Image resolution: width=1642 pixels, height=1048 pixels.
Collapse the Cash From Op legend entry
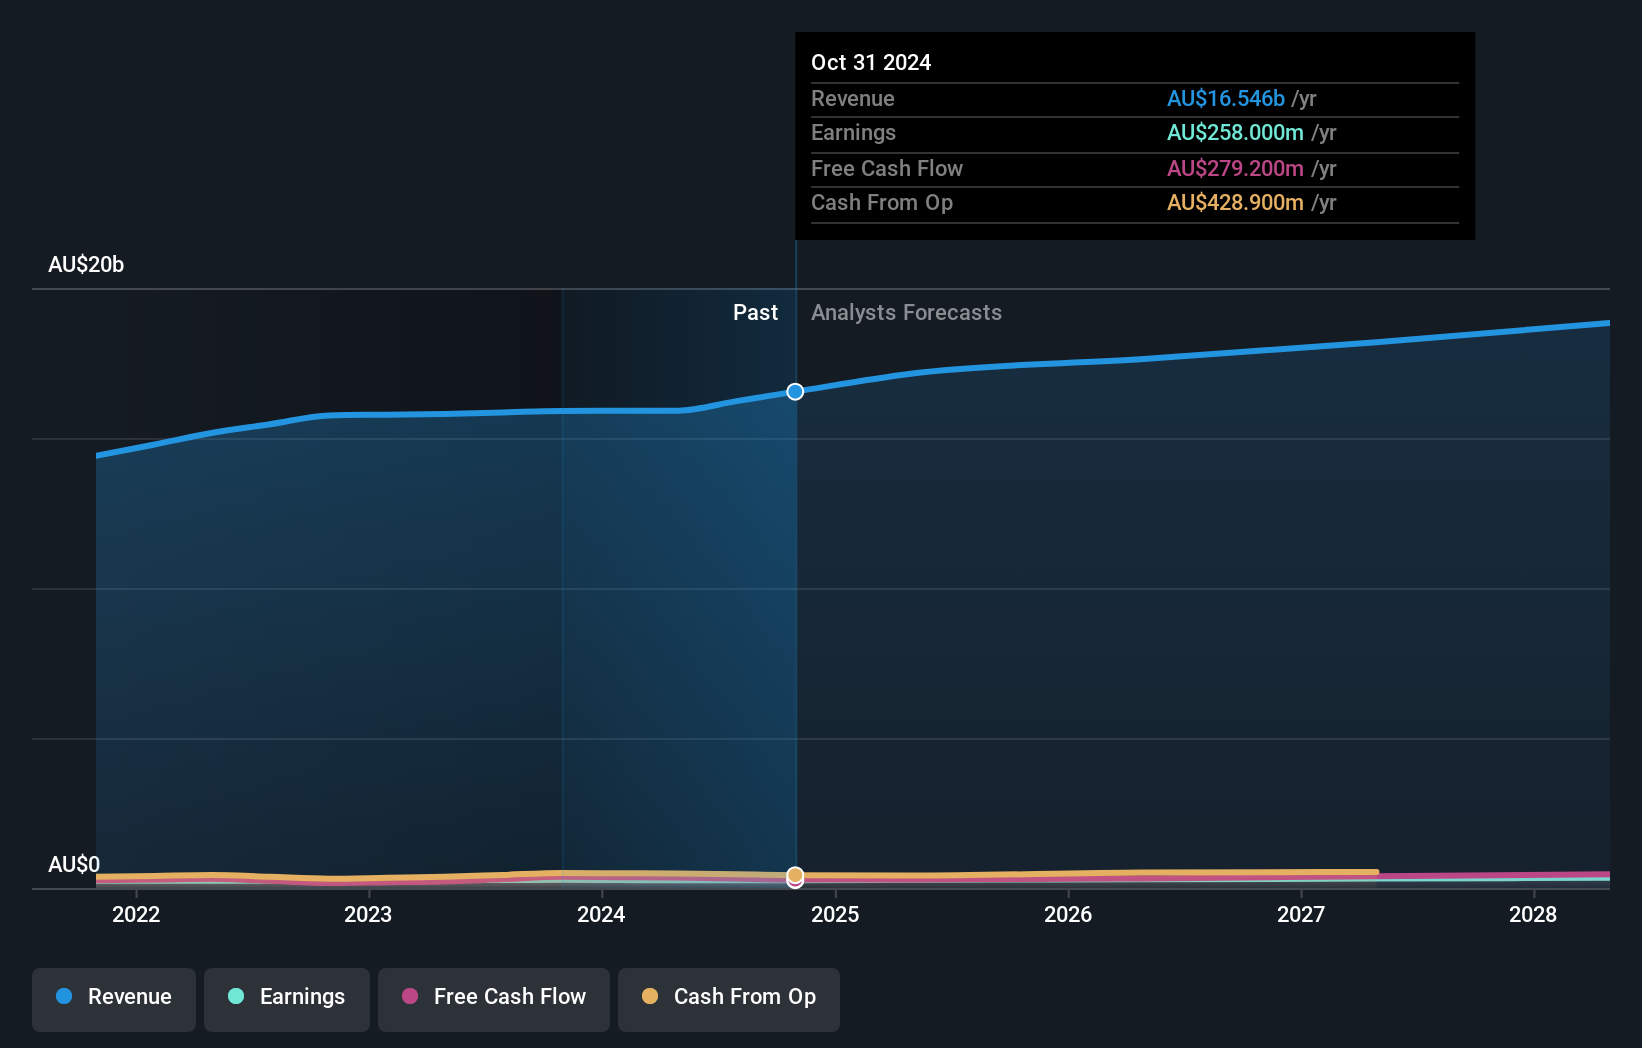[728, 997]
